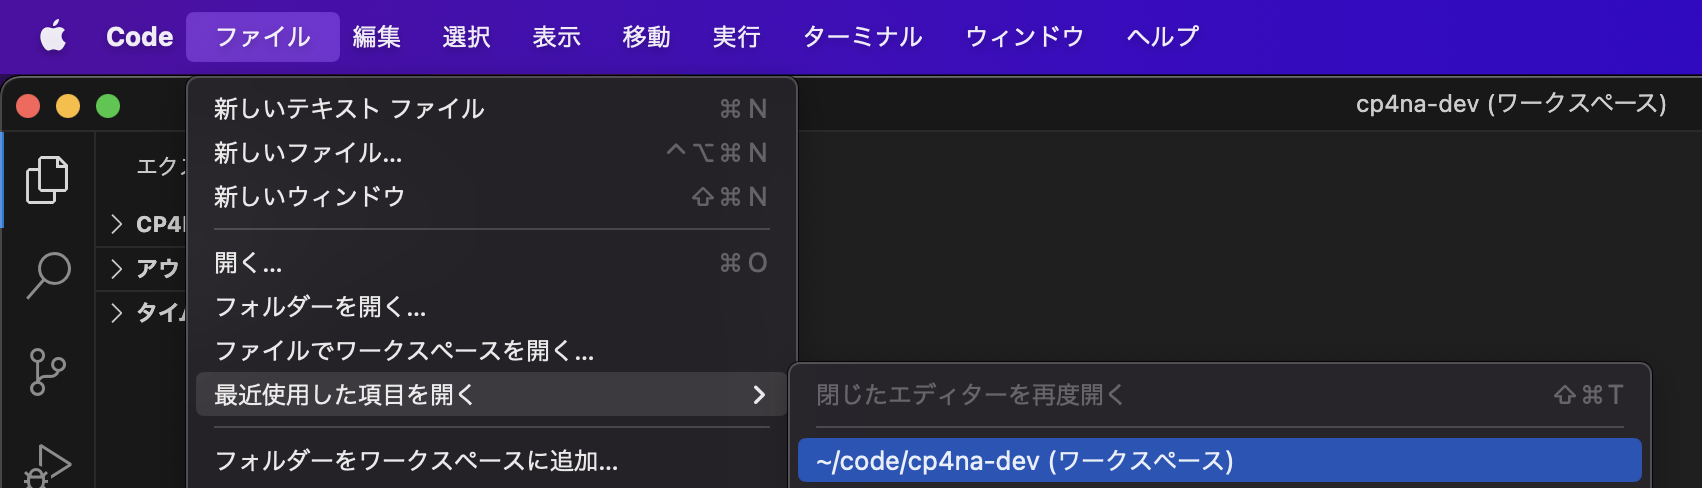The width and height of the screenshot is (1702, 488).
Task: Close the open ファイル menu
Action: [263, 37]
